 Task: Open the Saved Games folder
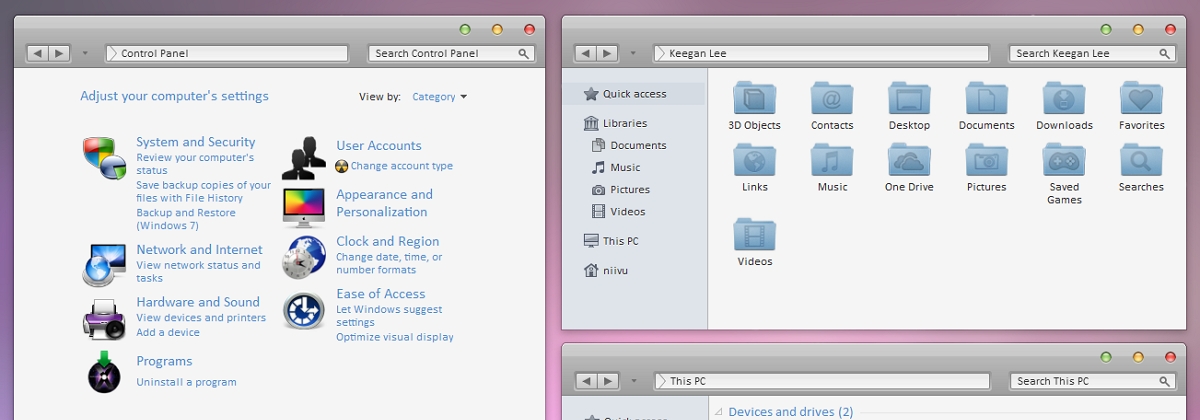click(x=1064, y=160)
